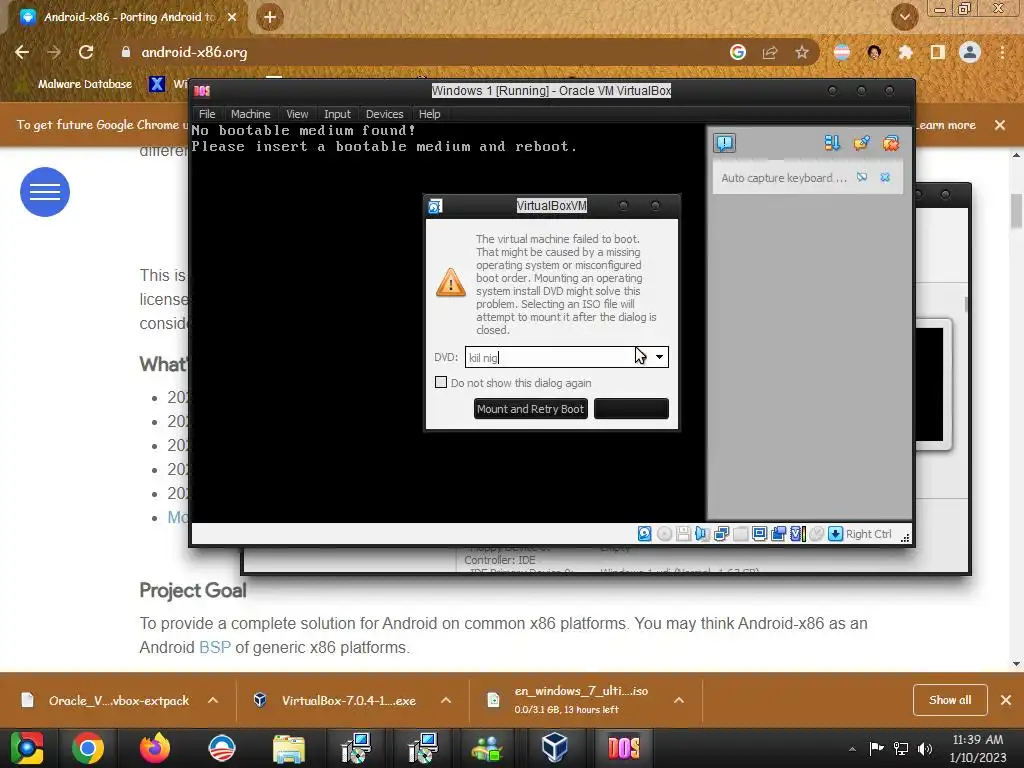Toggle the notification center speech bubble icon

click(x=724, y=143)
